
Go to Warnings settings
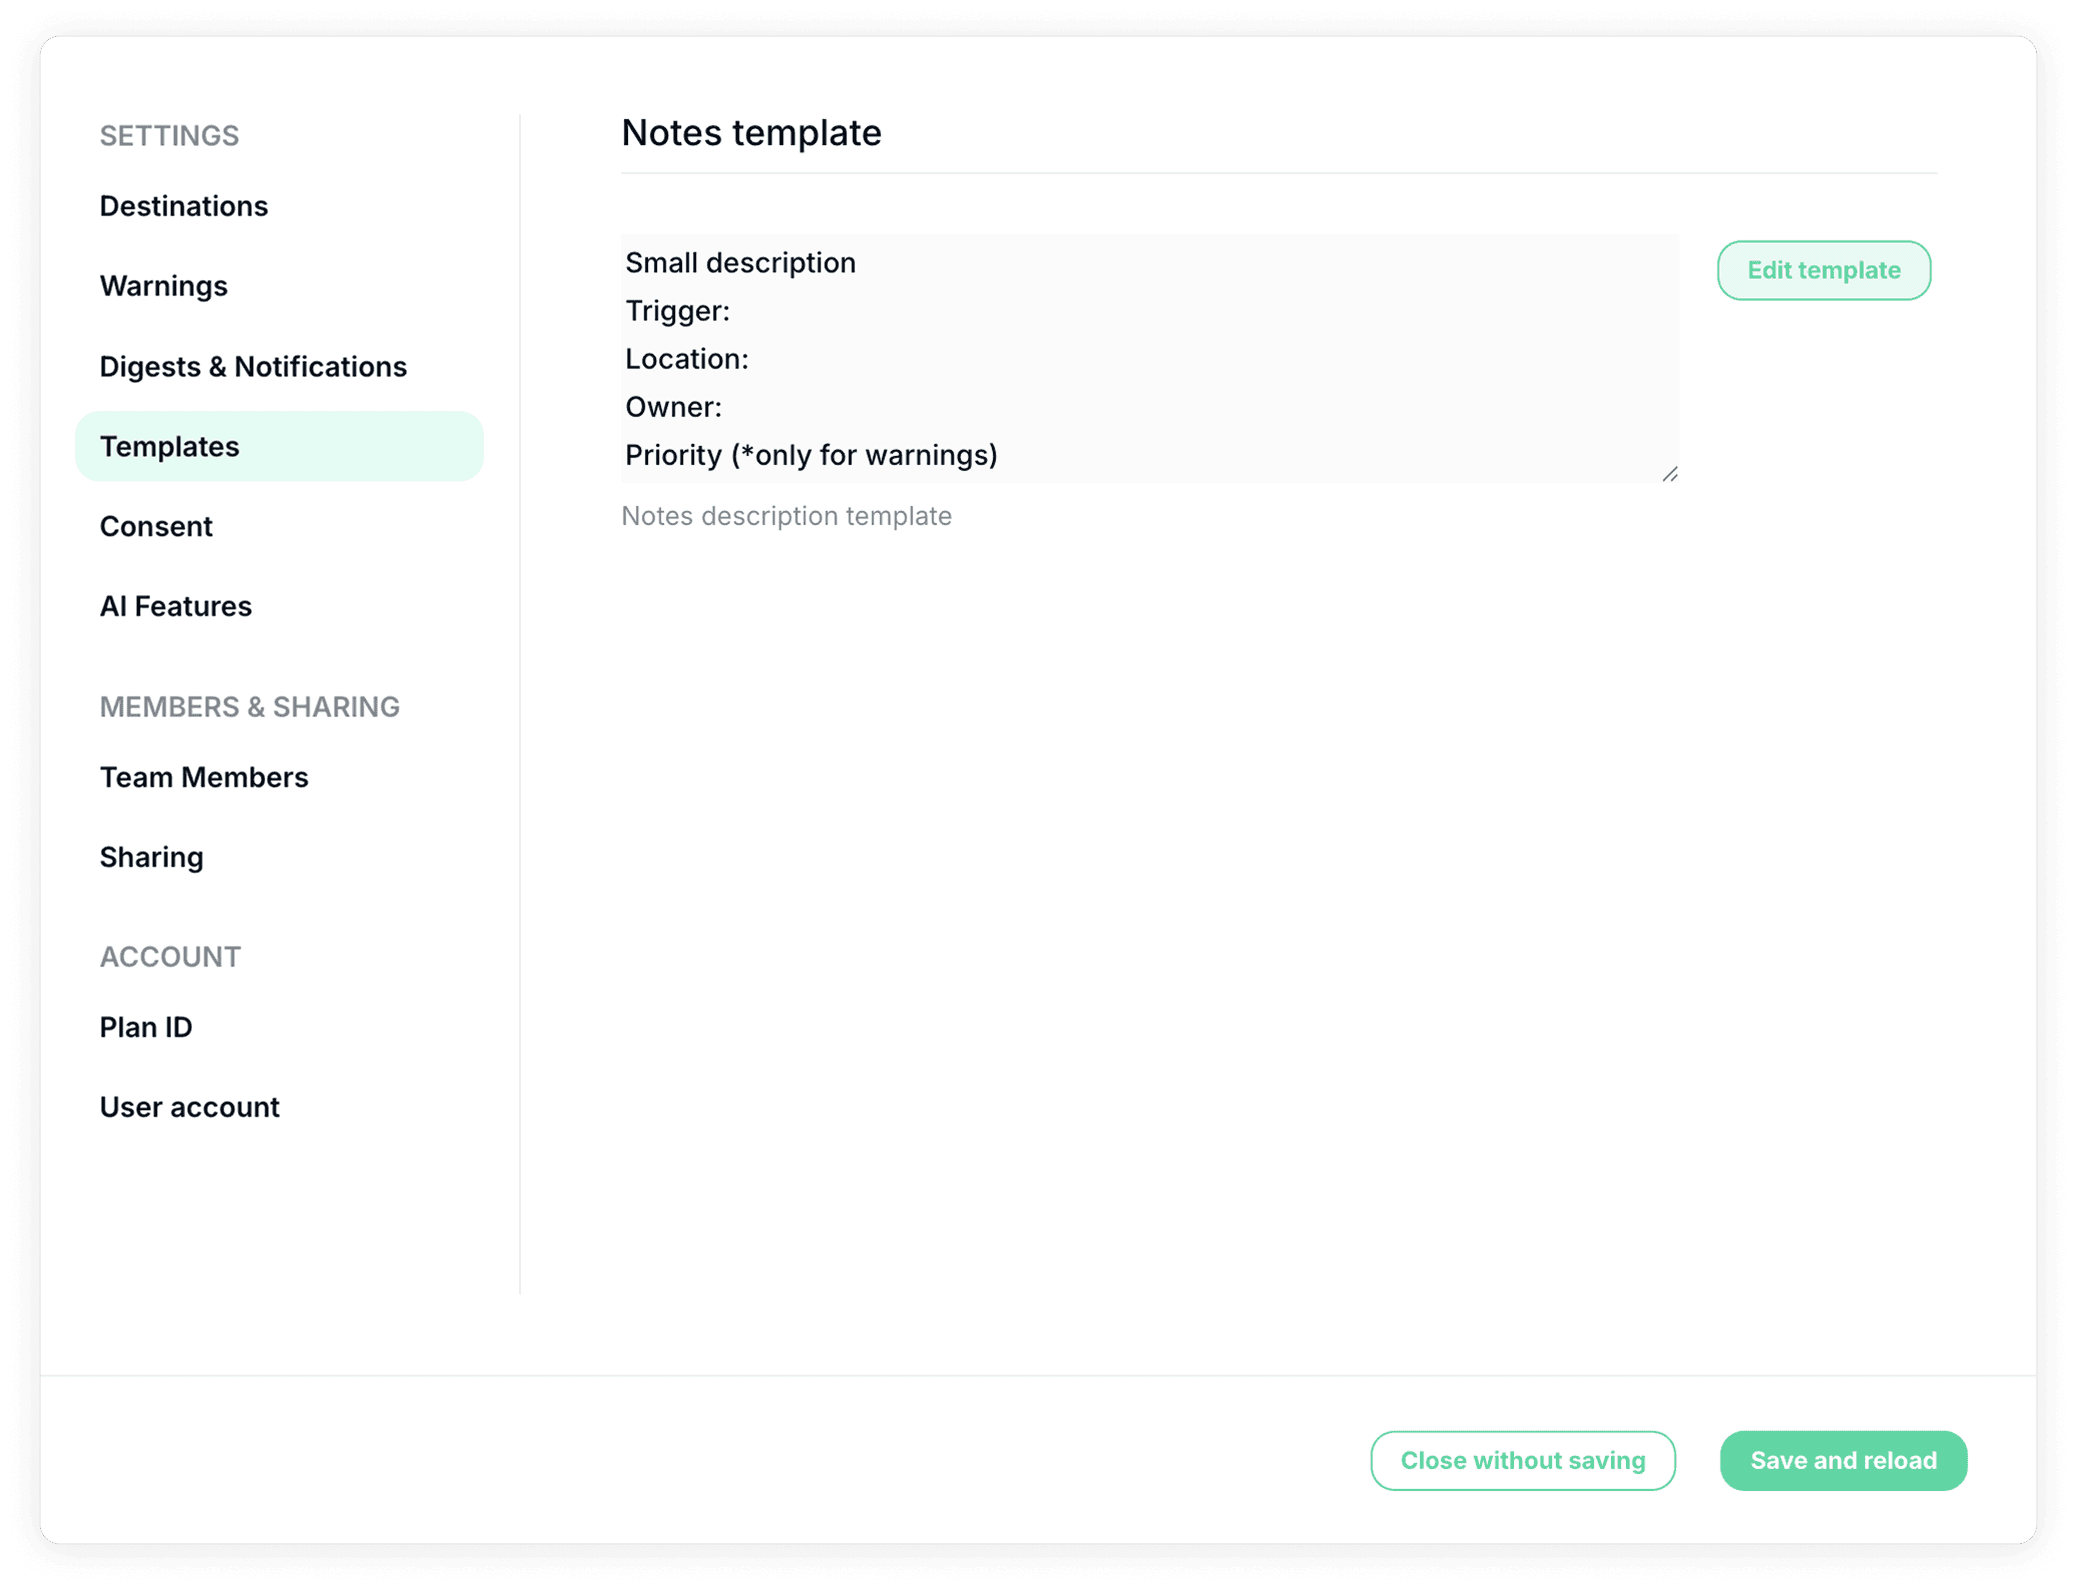(x=164, y=286)
